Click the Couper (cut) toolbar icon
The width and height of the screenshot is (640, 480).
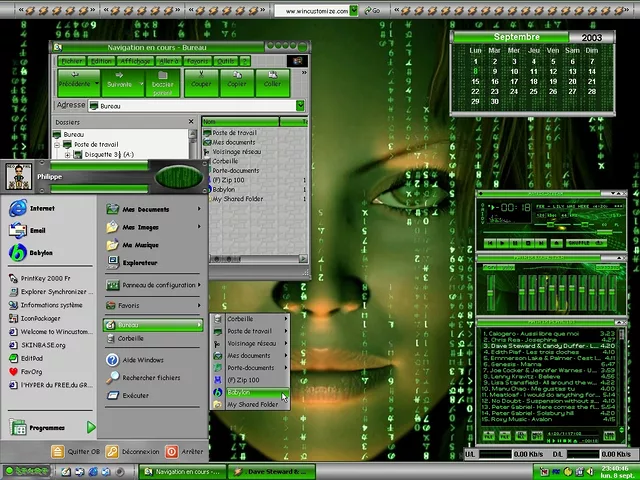click(202, 80)
